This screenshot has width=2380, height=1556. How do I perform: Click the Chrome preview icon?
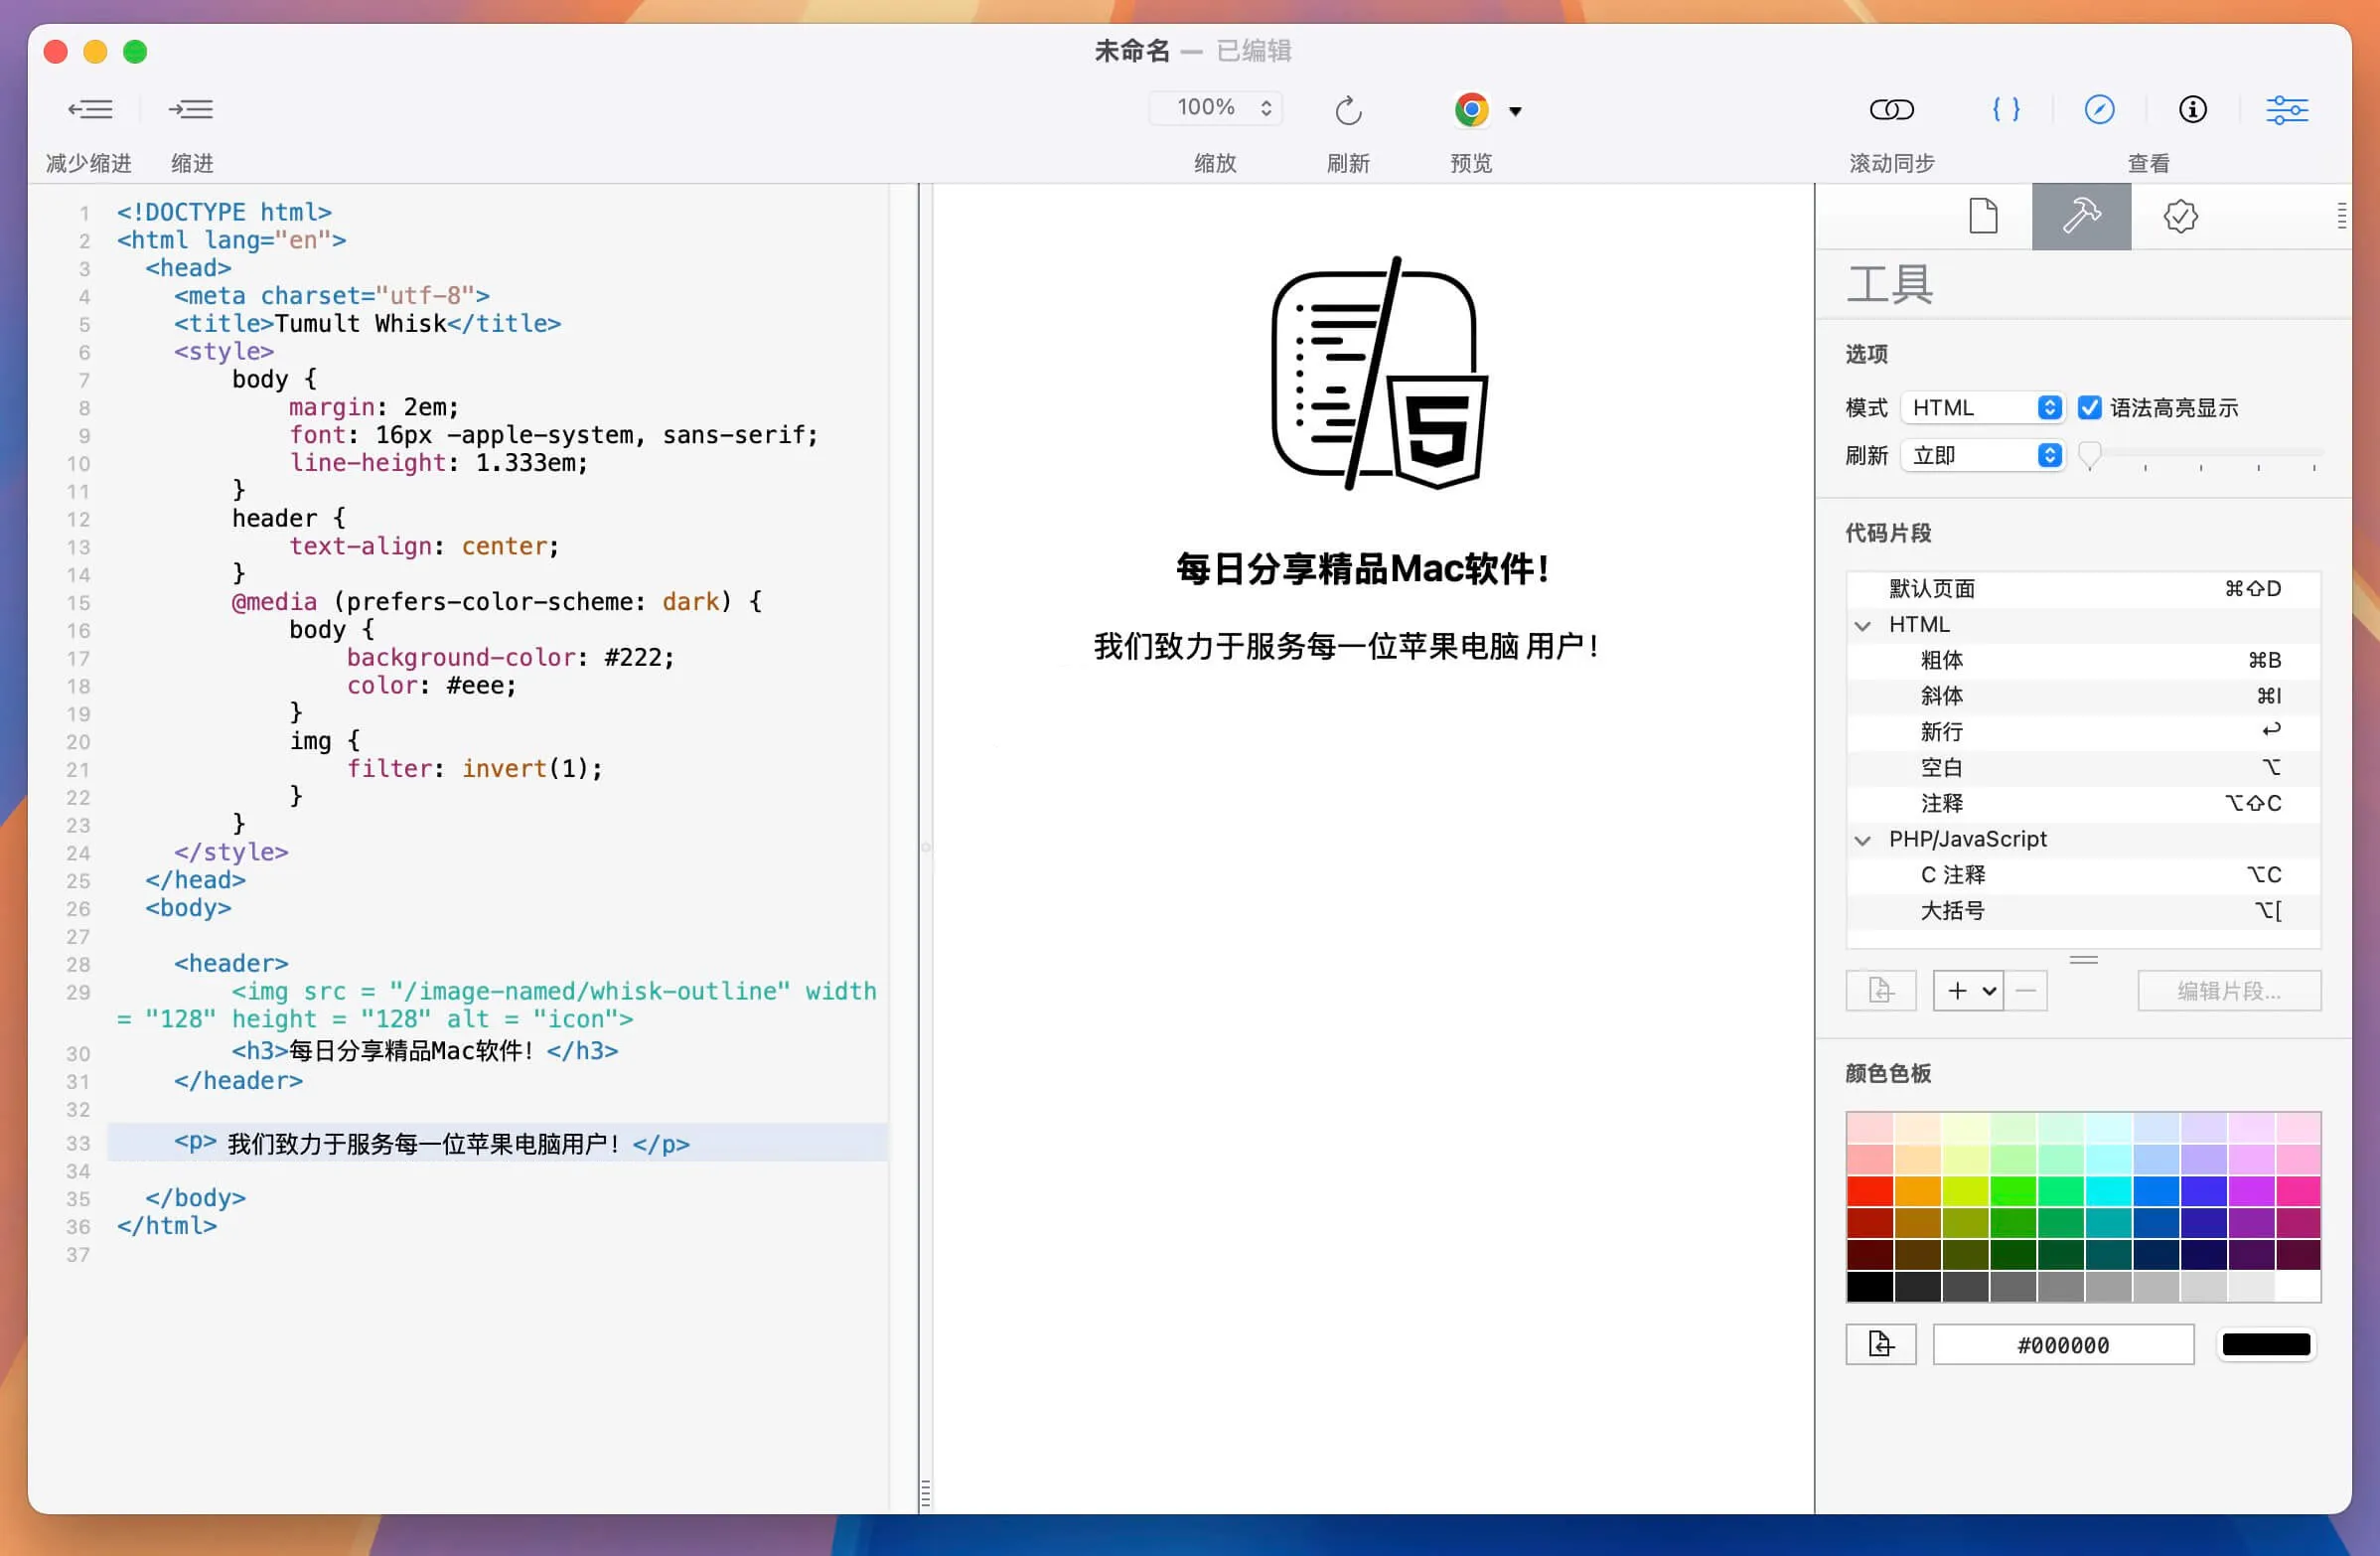(x=1471, y=110)
